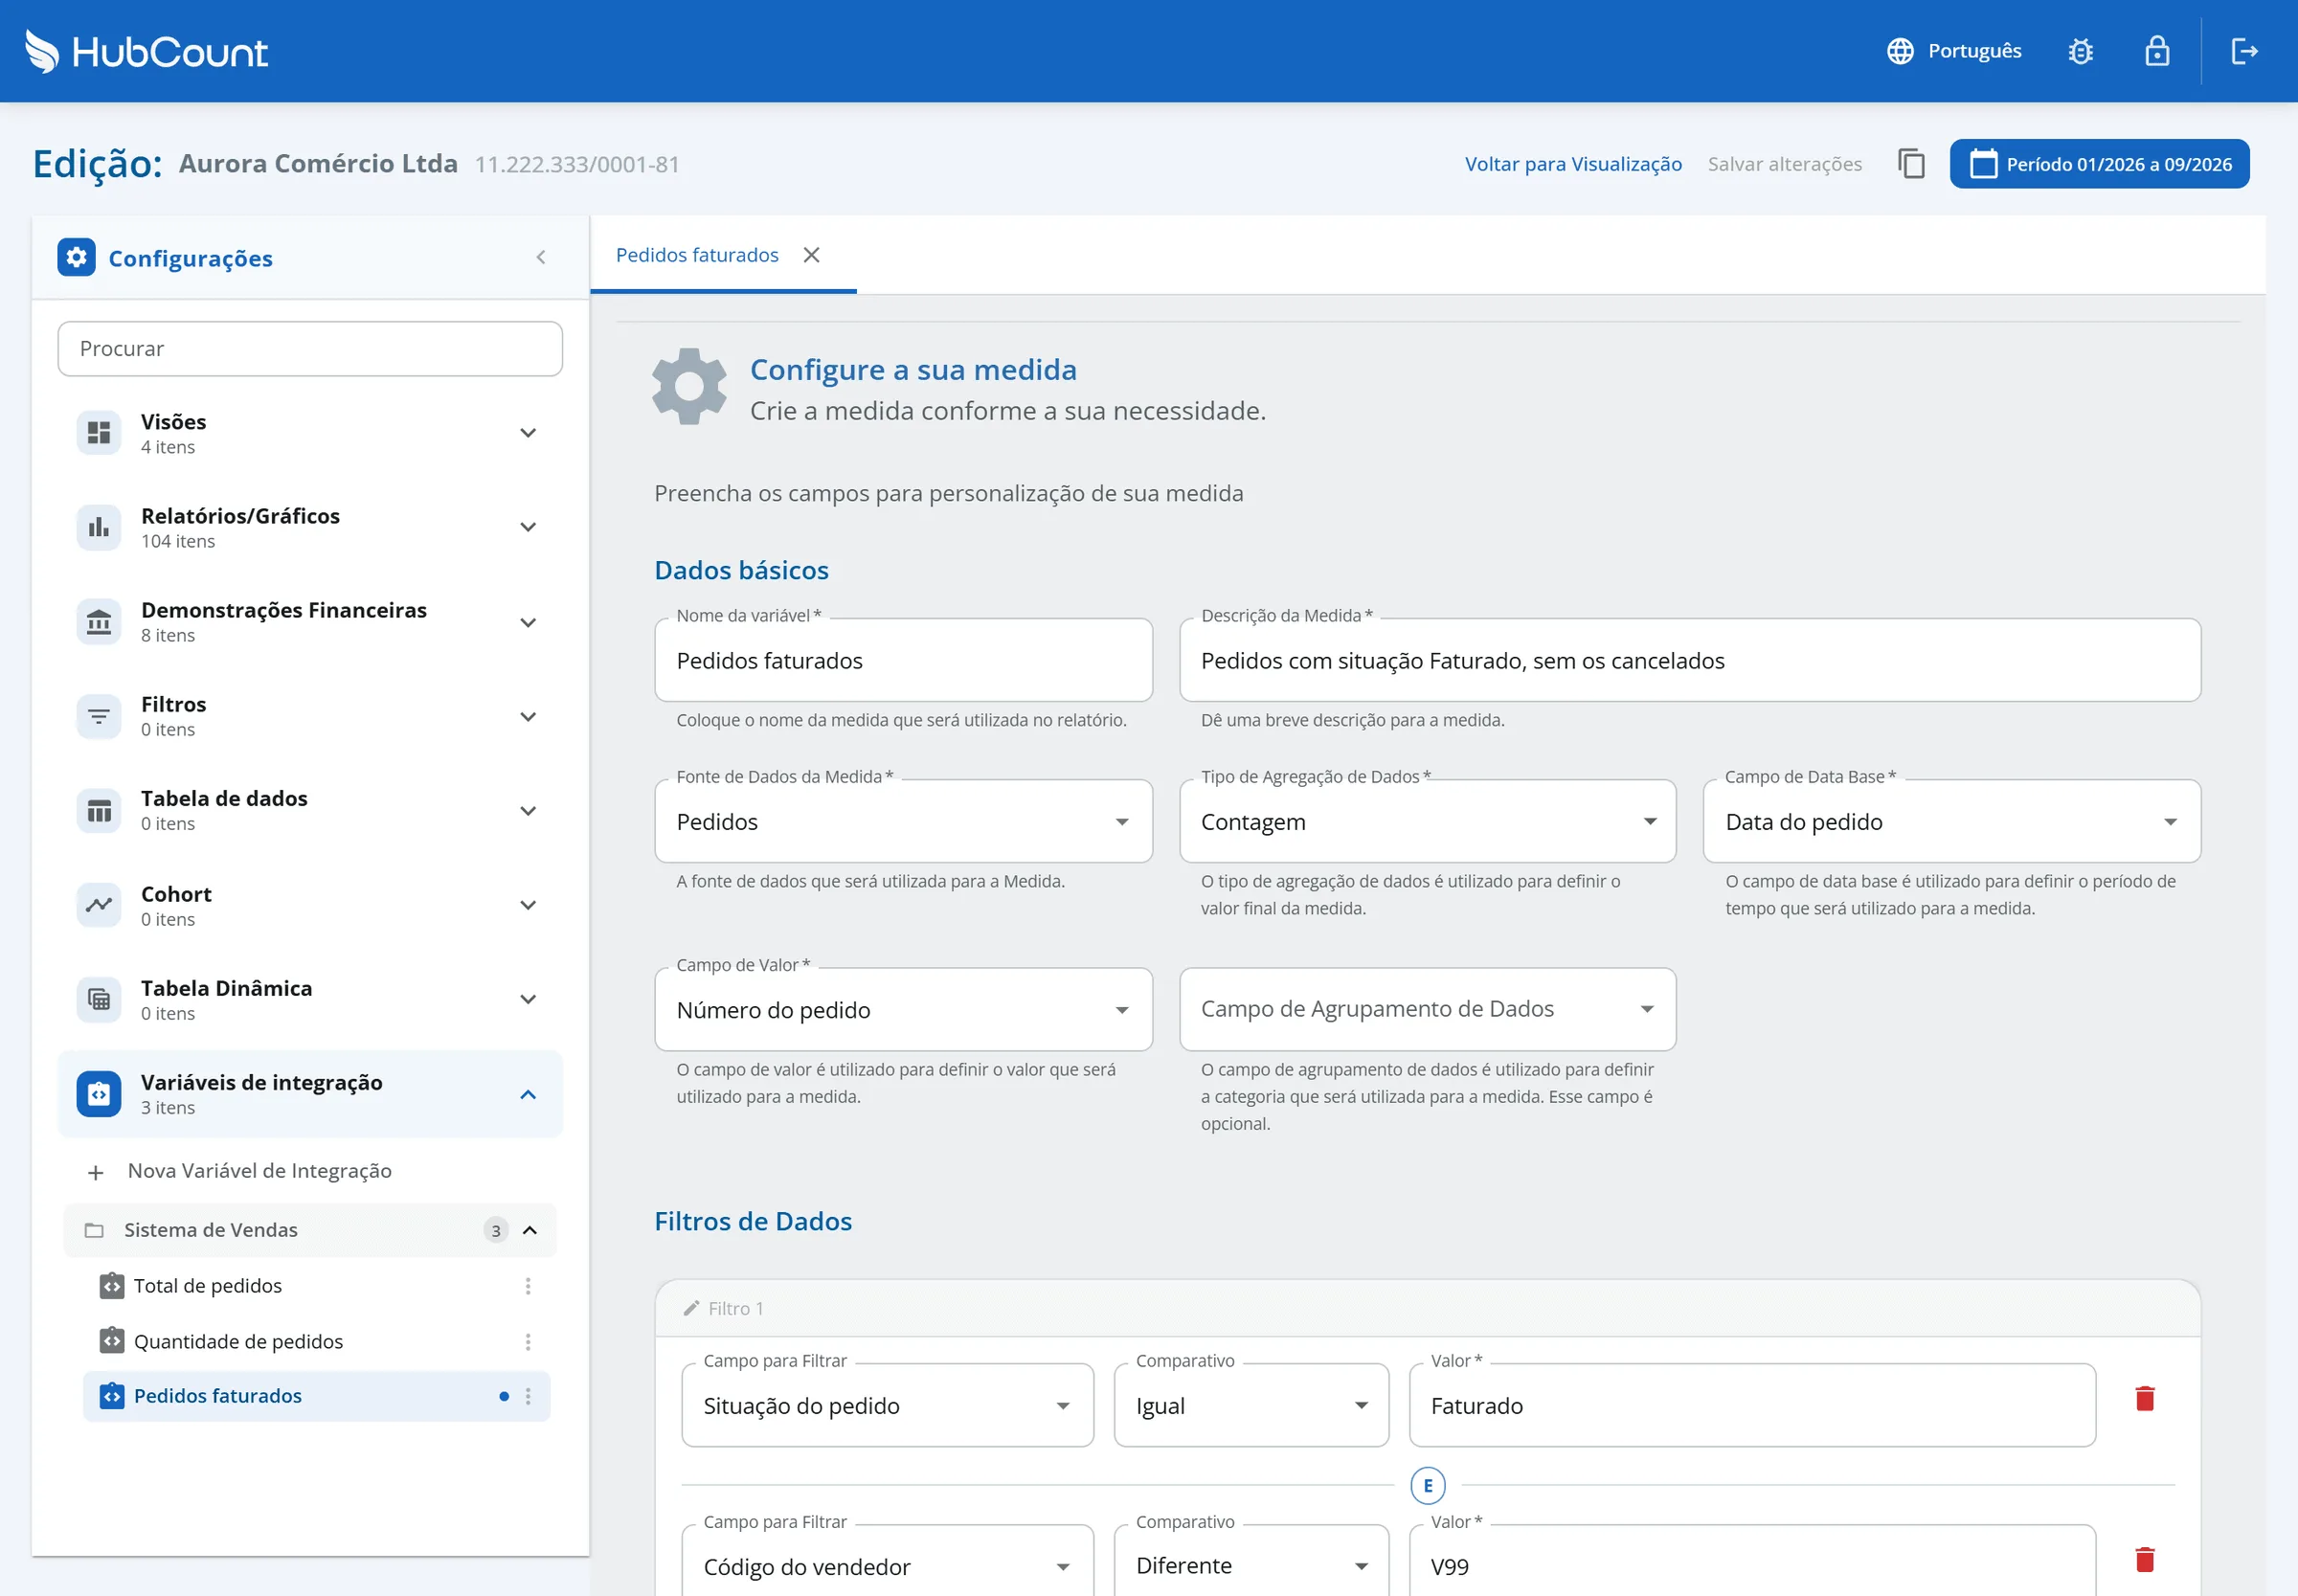The width and height of the screenshot is (2298, 1596).
Task: Collapse the Variáveis de integração section
Action: tap(528, 1094)
